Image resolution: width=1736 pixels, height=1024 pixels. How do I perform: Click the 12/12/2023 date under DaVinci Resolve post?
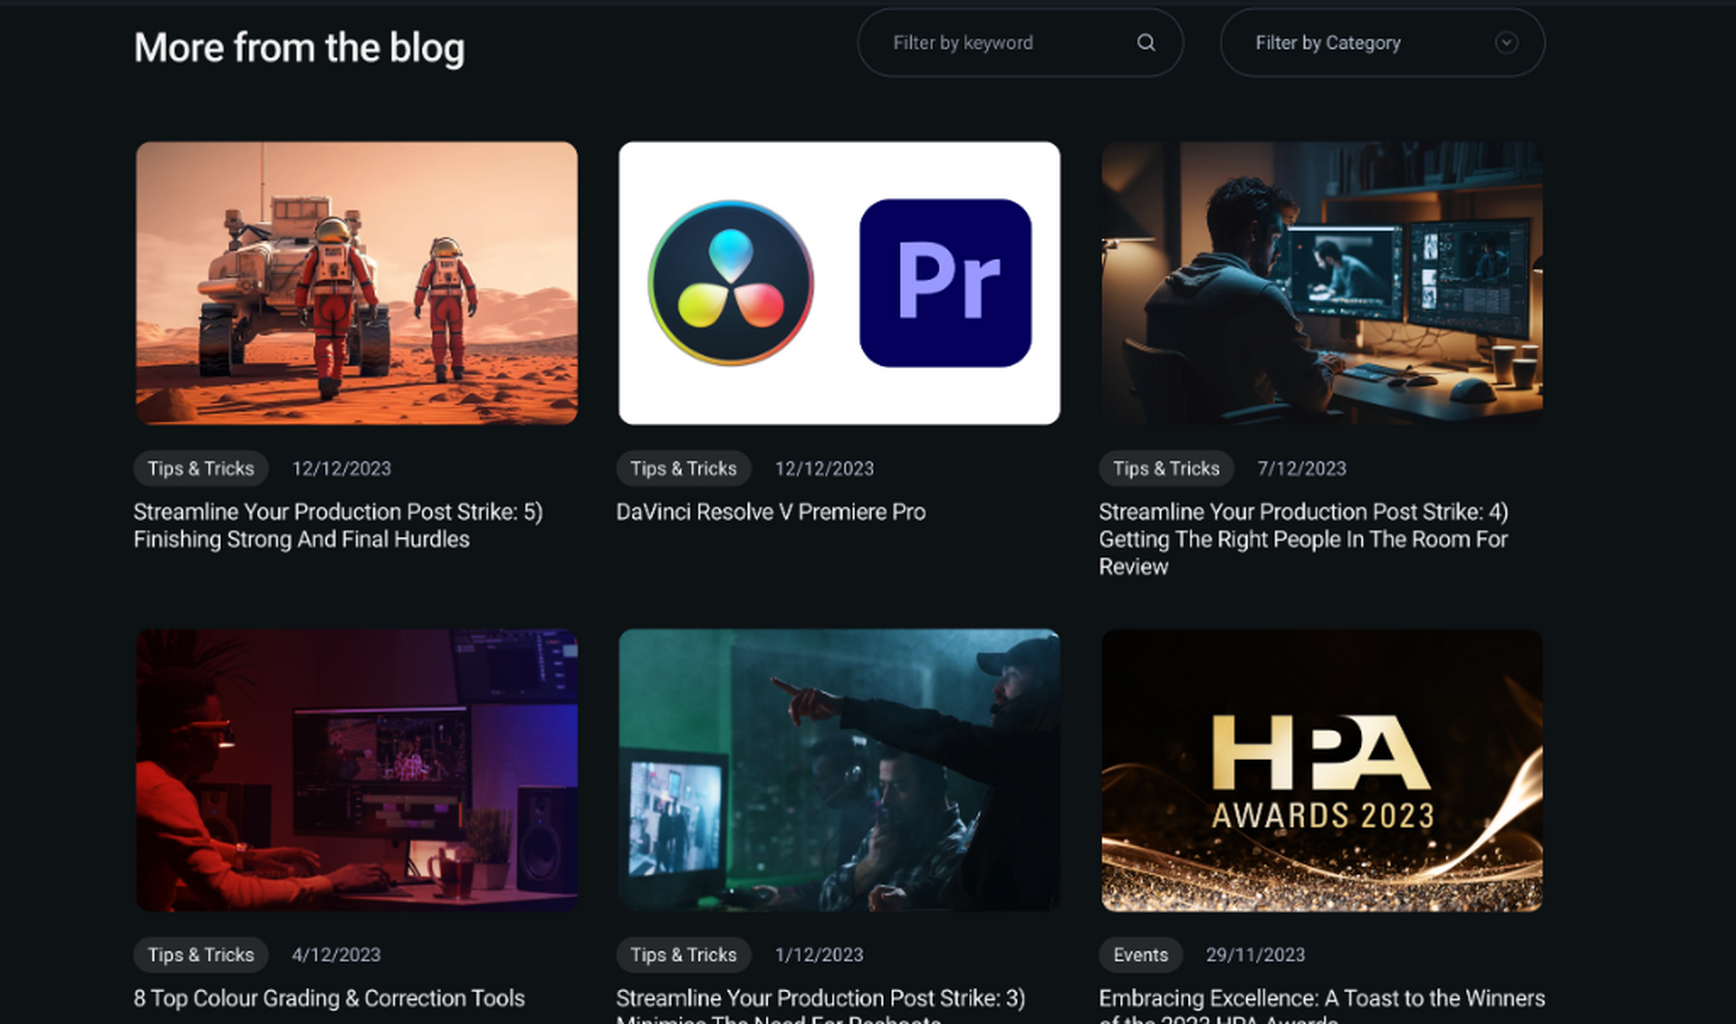(x=824, y=468)
